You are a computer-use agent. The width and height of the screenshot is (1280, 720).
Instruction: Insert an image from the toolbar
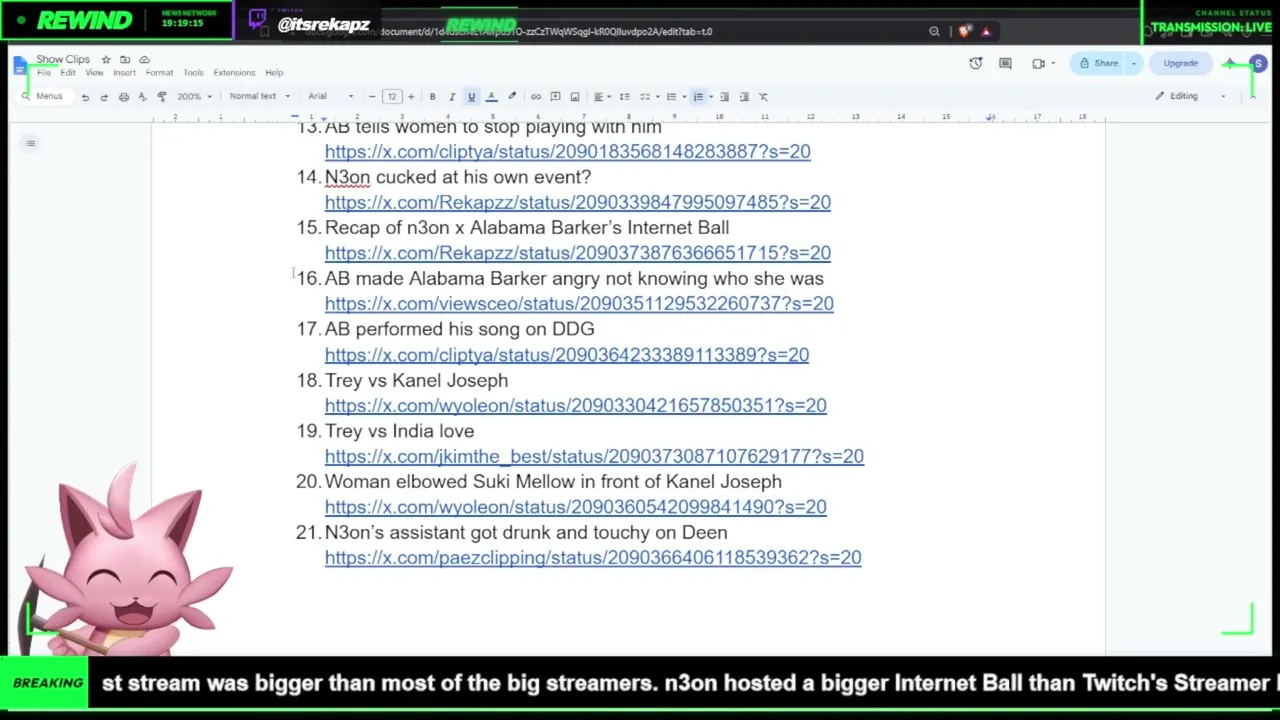pos(575,97)
